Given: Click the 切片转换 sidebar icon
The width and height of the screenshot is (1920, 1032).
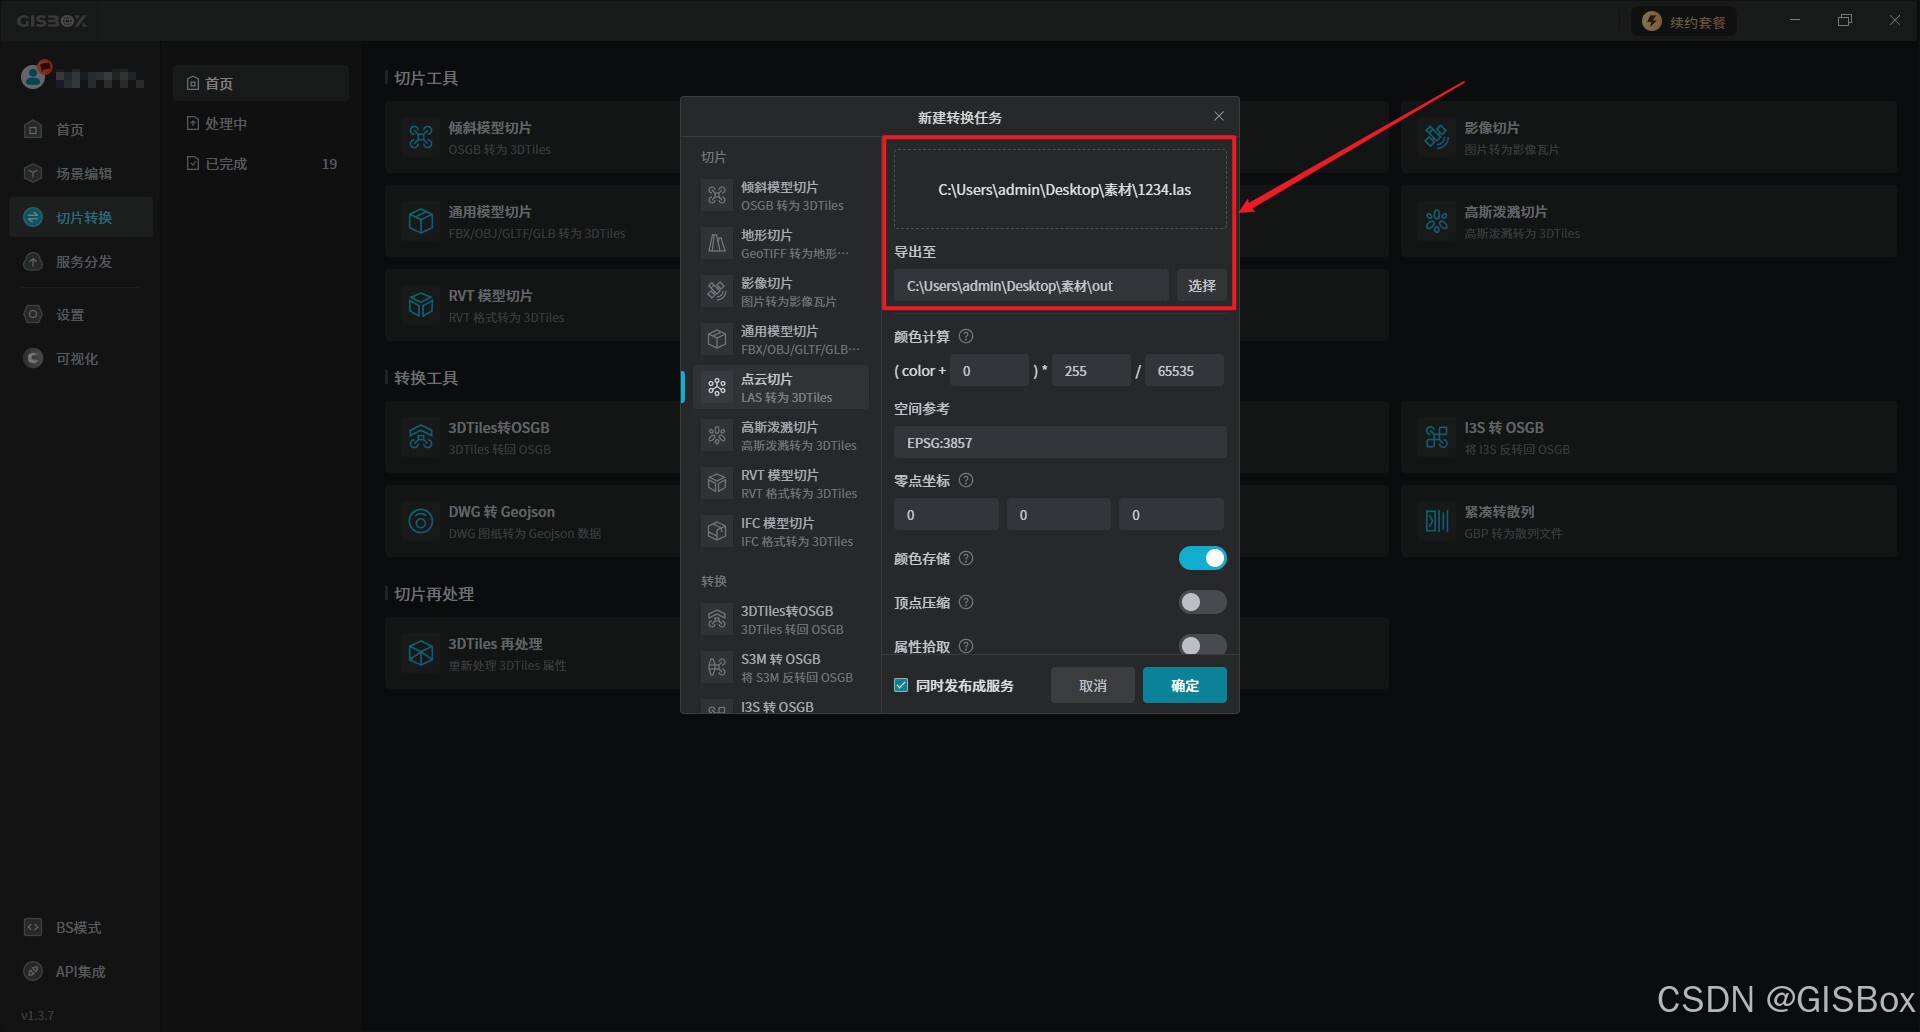Looking at the screenshot, I should coord(33,217).
